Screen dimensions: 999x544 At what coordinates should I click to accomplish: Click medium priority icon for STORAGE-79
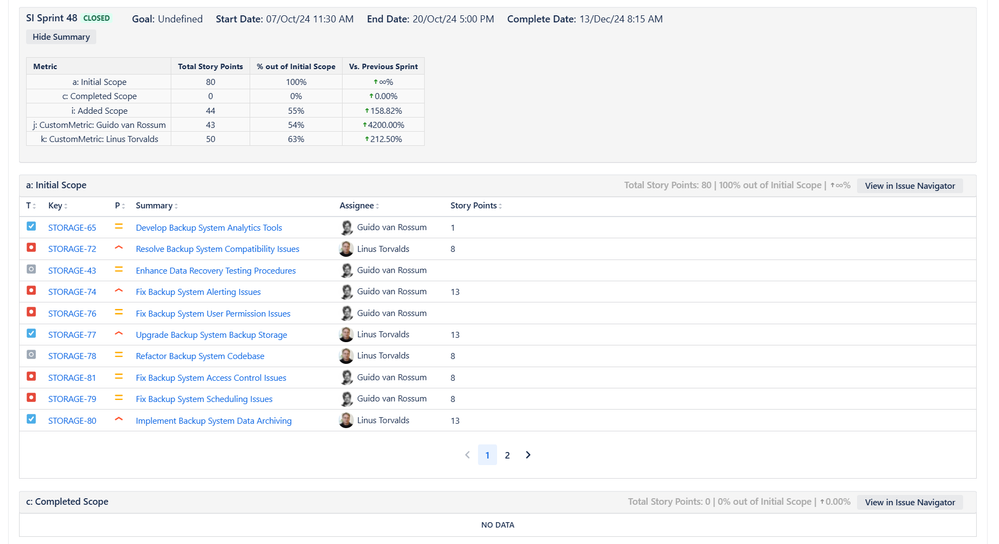(x=119, y=397)
